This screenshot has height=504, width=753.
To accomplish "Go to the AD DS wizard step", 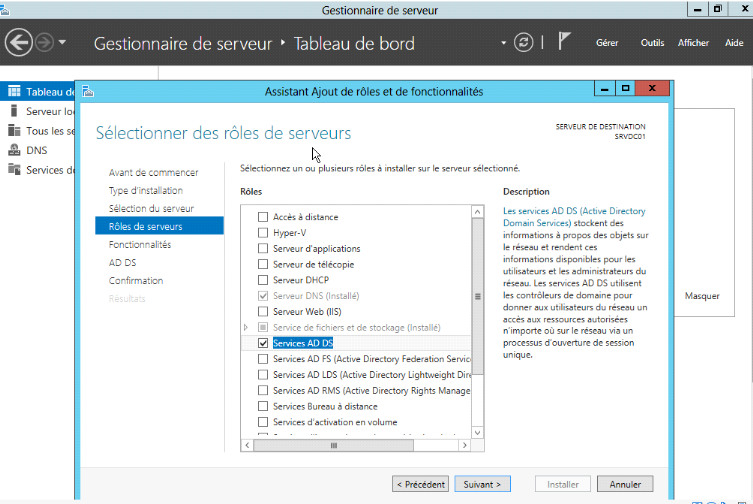I will click(x=122, y=263).
